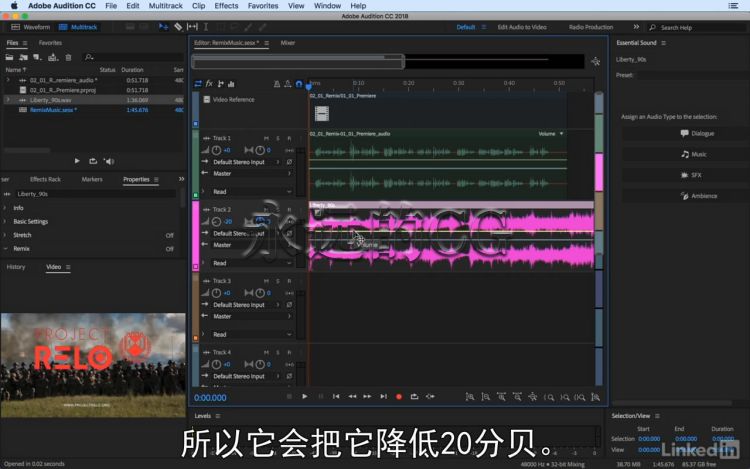750x469 pixels.
Task: Click the Import File icon in Files panel
Action: click(23, 57)
